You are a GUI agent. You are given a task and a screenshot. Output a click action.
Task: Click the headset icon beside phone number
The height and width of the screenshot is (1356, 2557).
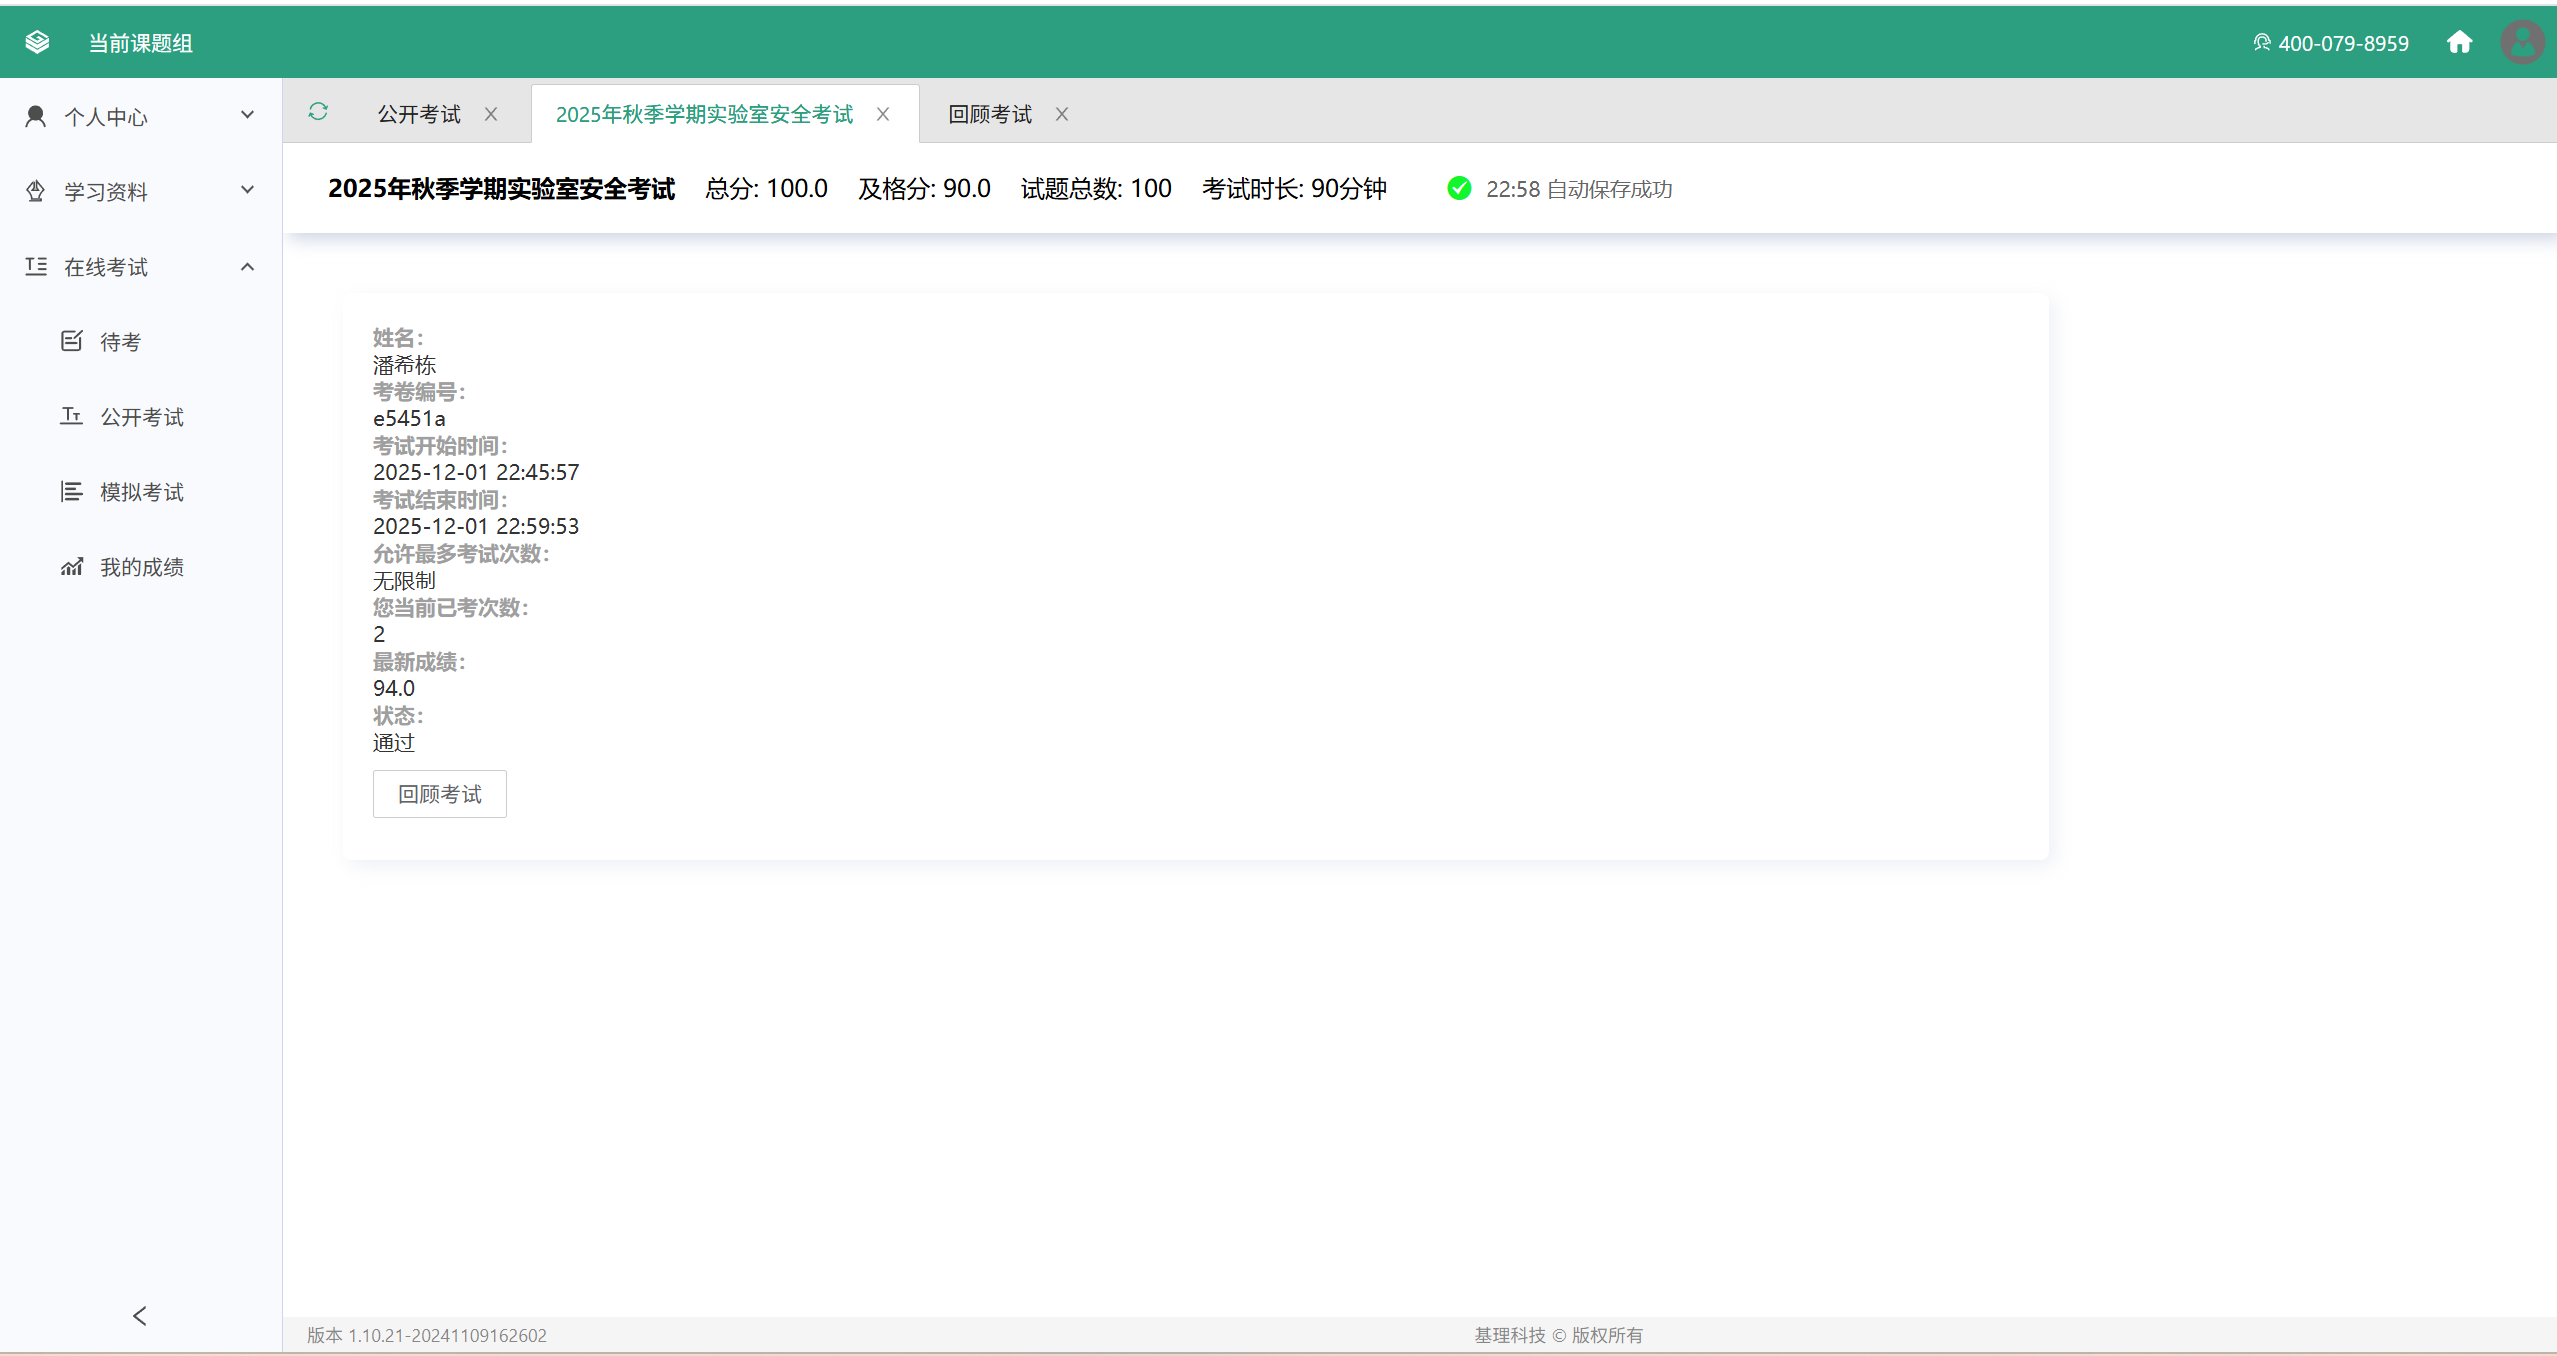coord(2261,42)
